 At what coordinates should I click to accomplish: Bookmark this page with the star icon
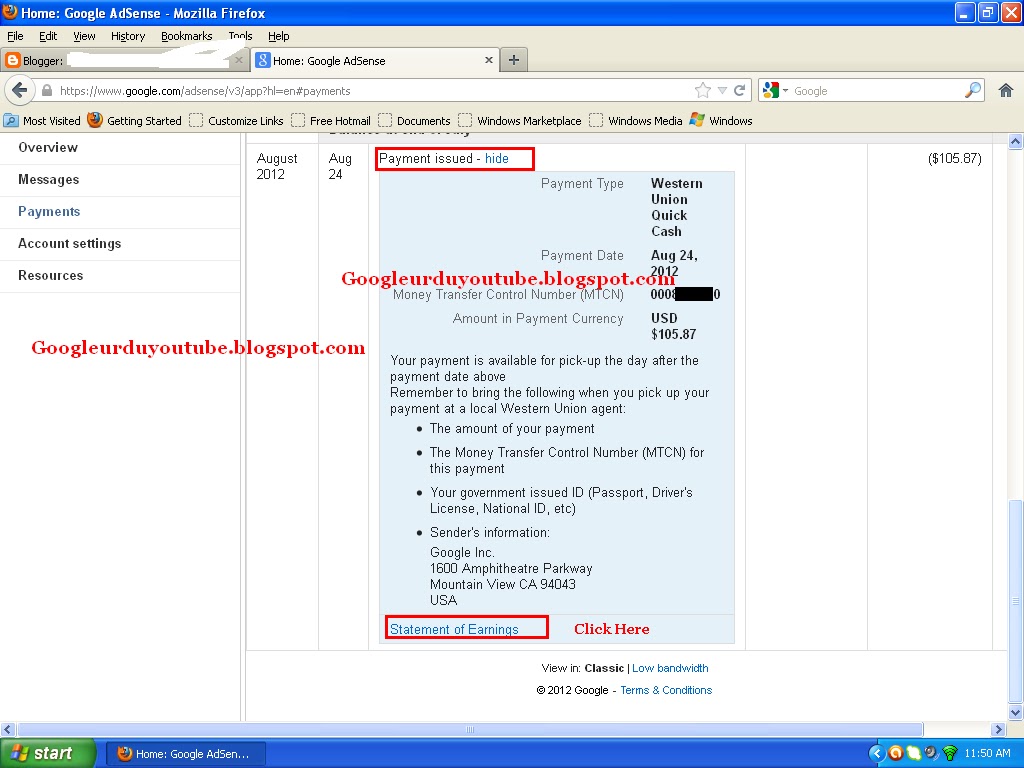point(703,90)
